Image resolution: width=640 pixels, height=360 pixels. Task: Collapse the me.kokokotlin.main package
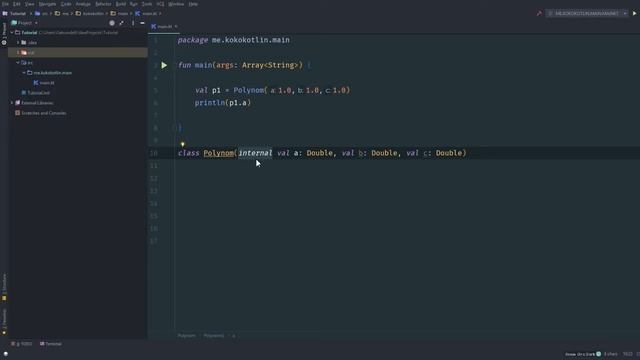24,73
